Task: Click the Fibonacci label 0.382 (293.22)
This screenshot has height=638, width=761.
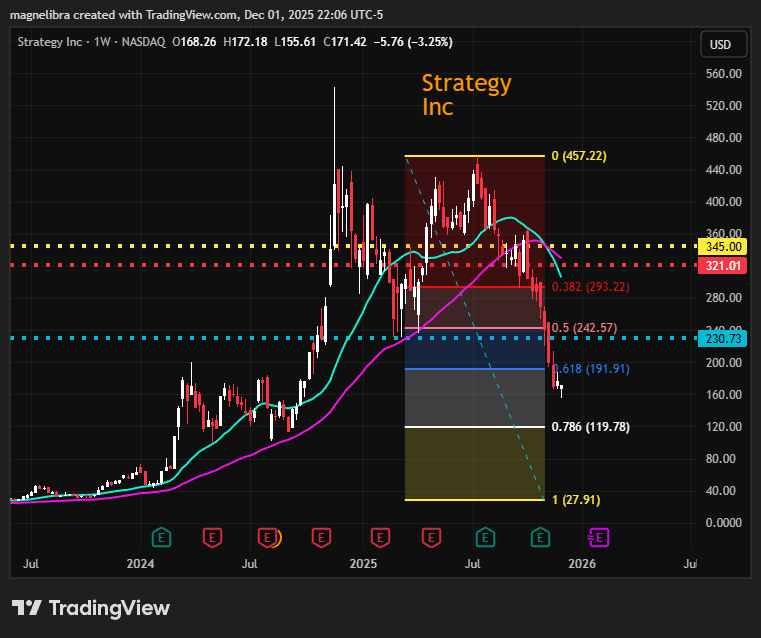Action: point(591,287)
